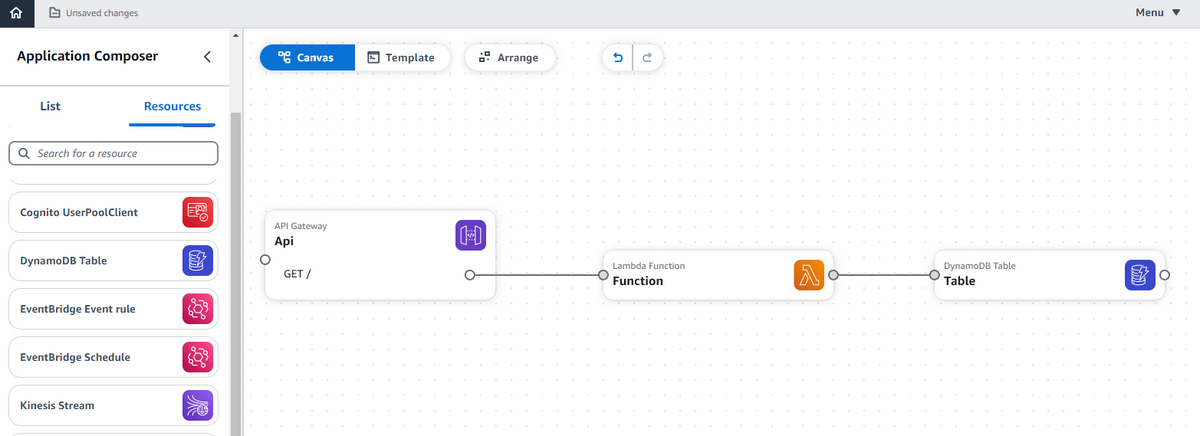The height and width of the screenshot is (436, 1200).
Task: Click the EventBridge Event rule icon
Action: pyautogui.click(x=198, y=309)
